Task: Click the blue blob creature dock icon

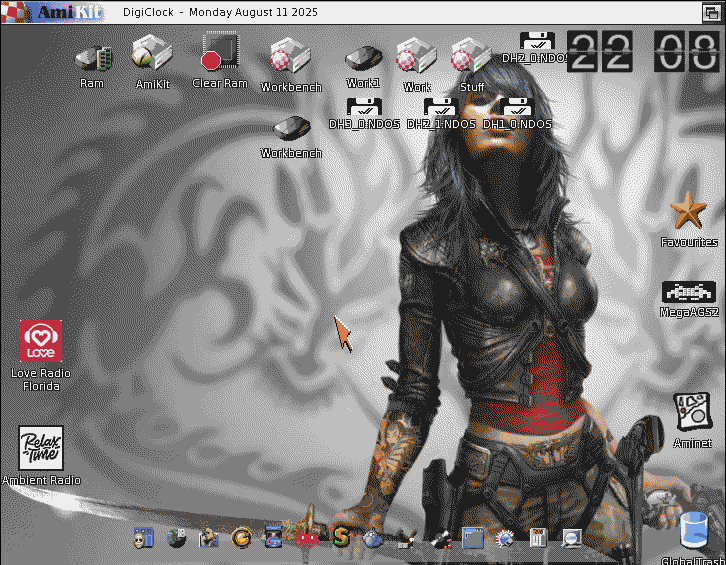Action: [x=373, y=539]
